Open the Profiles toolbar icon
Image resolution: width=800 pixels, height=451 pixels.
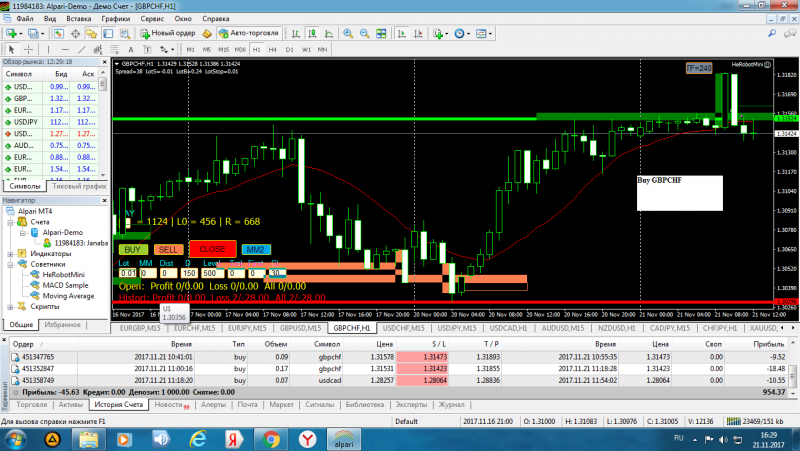click(x=34, y=34)
